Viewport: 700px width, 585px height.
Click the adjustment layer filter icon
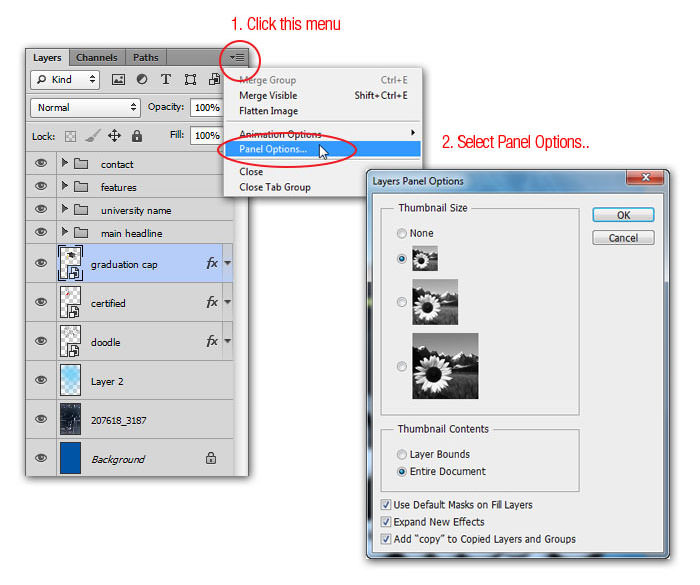point(142,80)
